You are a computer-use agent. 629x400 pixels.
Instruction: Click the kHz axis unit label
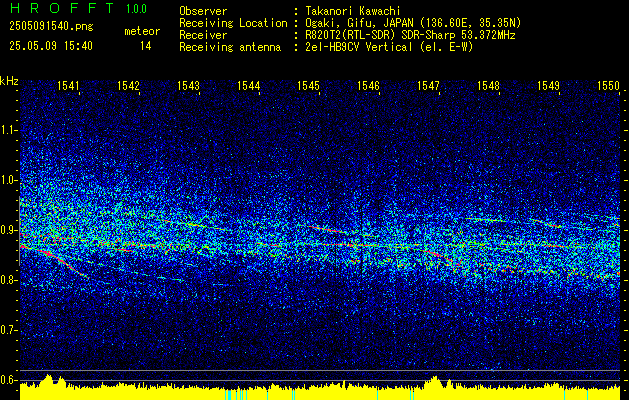9,81
